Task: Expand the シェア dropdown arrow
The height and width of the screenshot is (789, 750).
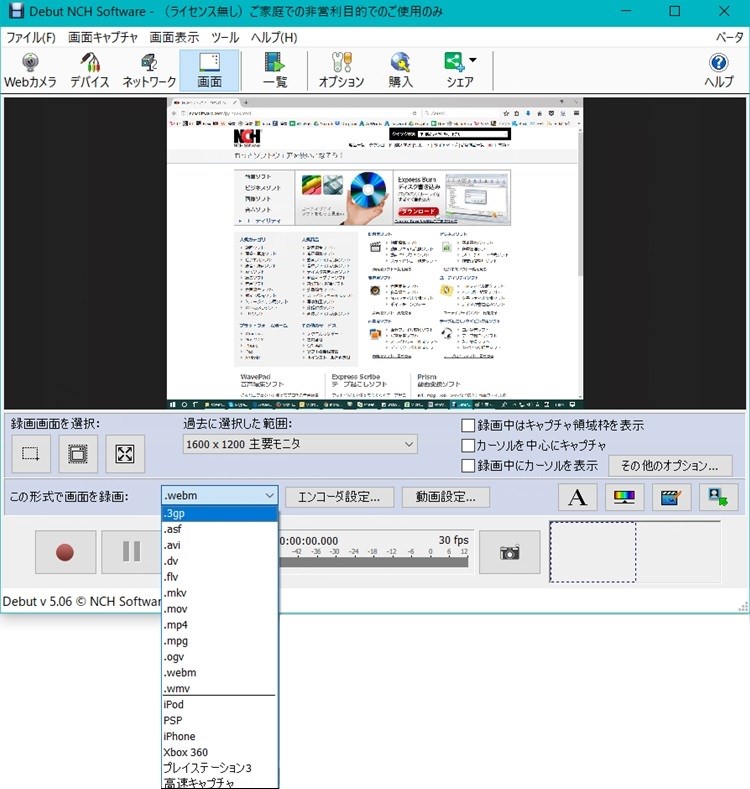Action: coord(473,60)
